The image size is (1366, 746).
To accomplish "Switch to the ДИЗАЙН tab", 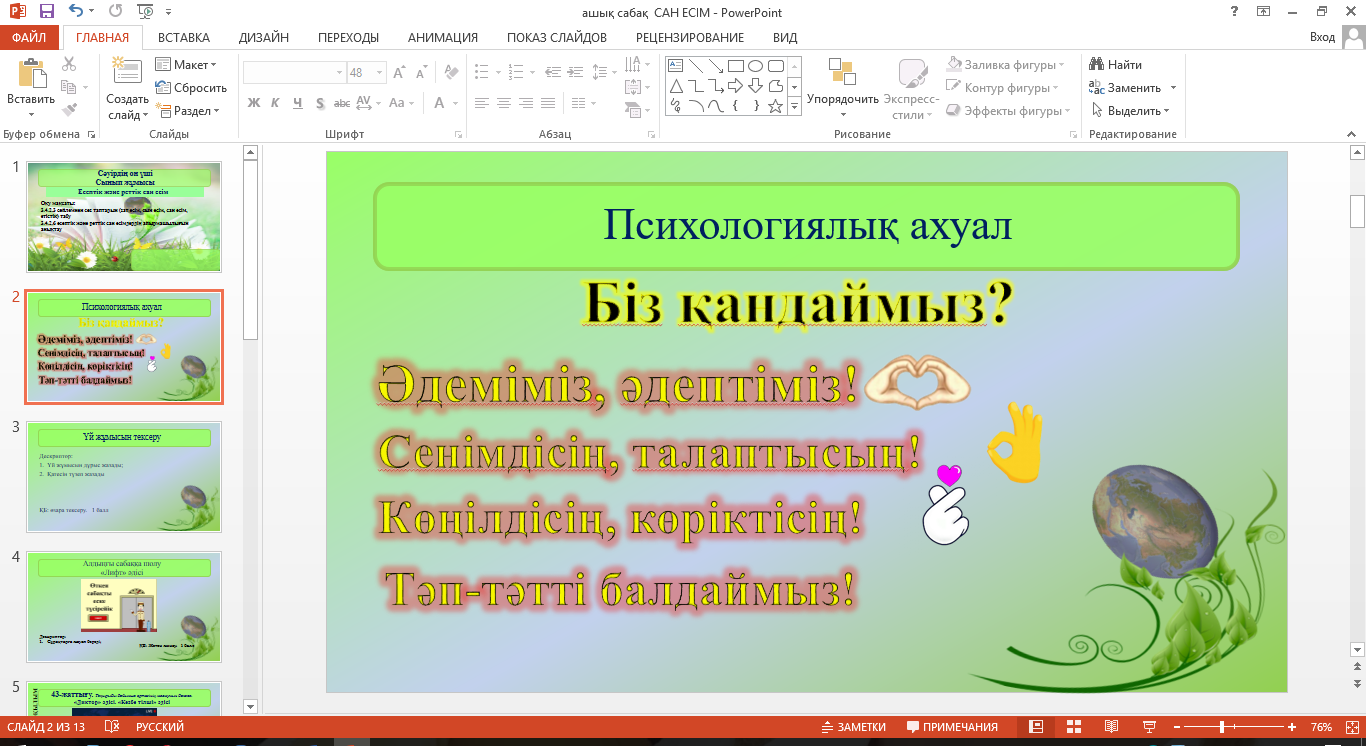I will click(x=264, y=37).
